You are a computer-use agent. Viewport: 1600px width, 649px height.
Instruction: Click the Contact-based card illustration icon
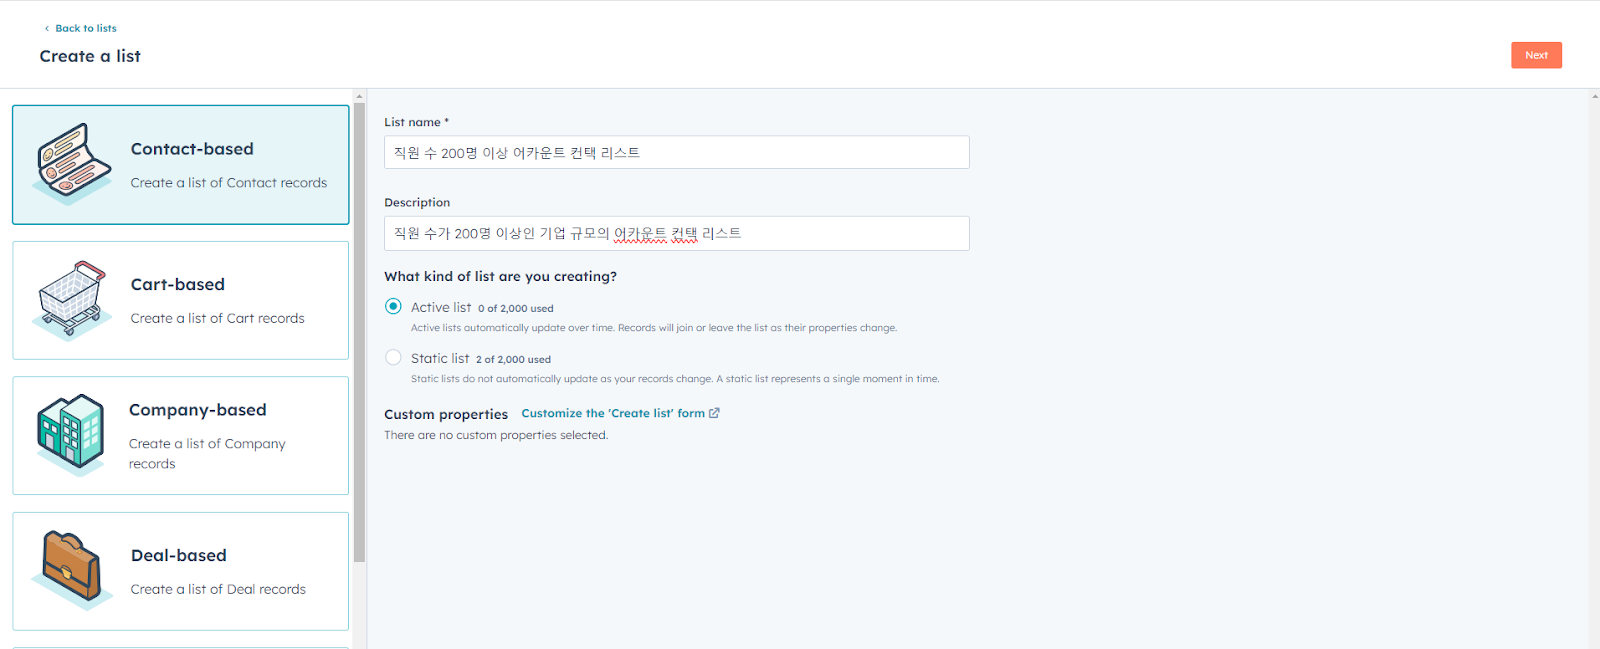click(73, 164)
